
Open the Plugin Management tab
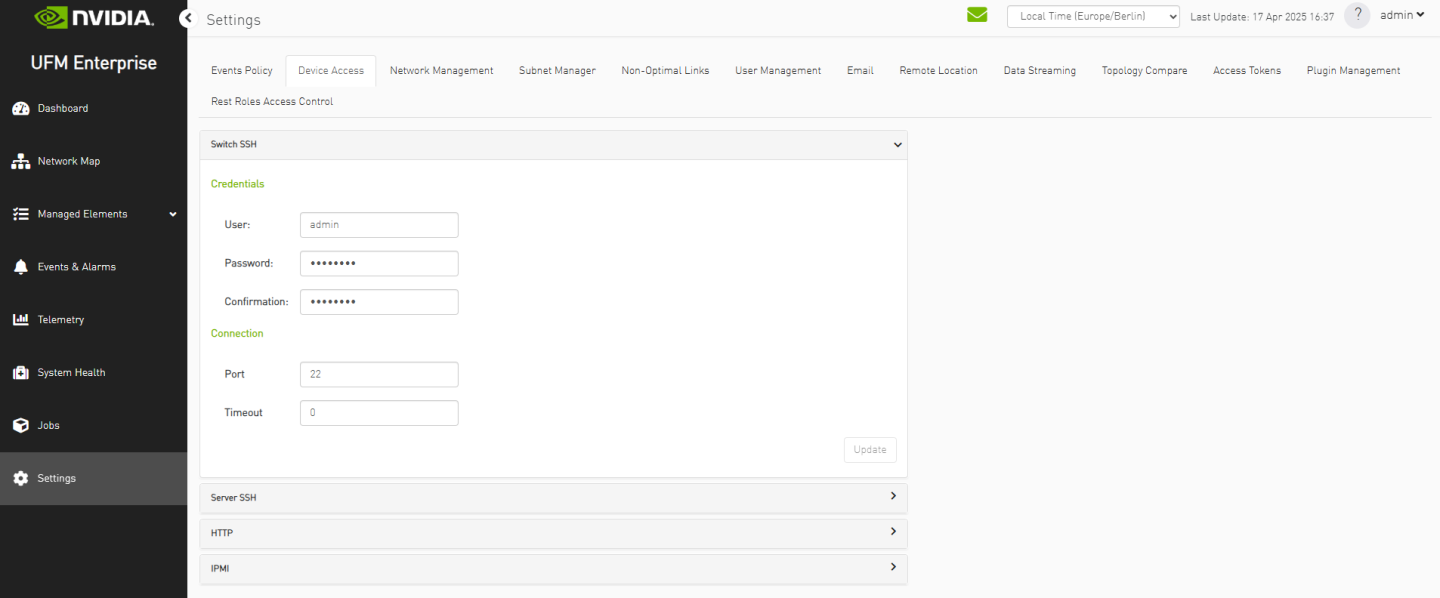pos(1353,71)
